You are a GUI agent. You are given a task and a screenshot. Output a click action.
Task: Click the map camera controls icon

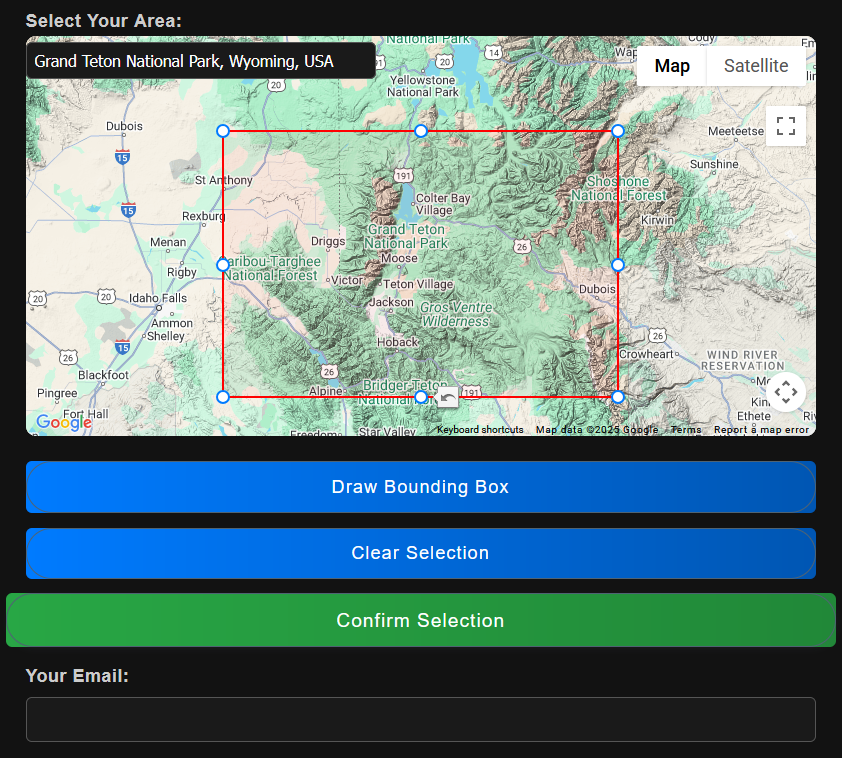(x=786, y=392)
